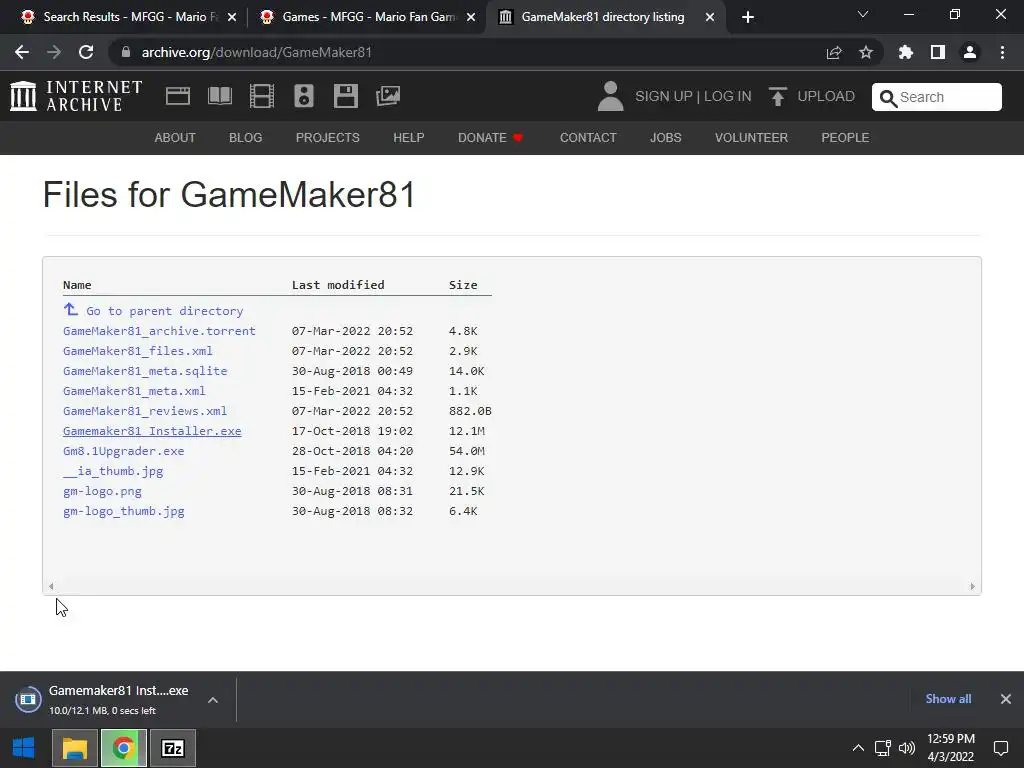Screen dimensions: 1024x768
Task: Open the notification center icon
Action: tap(1001, 748)
